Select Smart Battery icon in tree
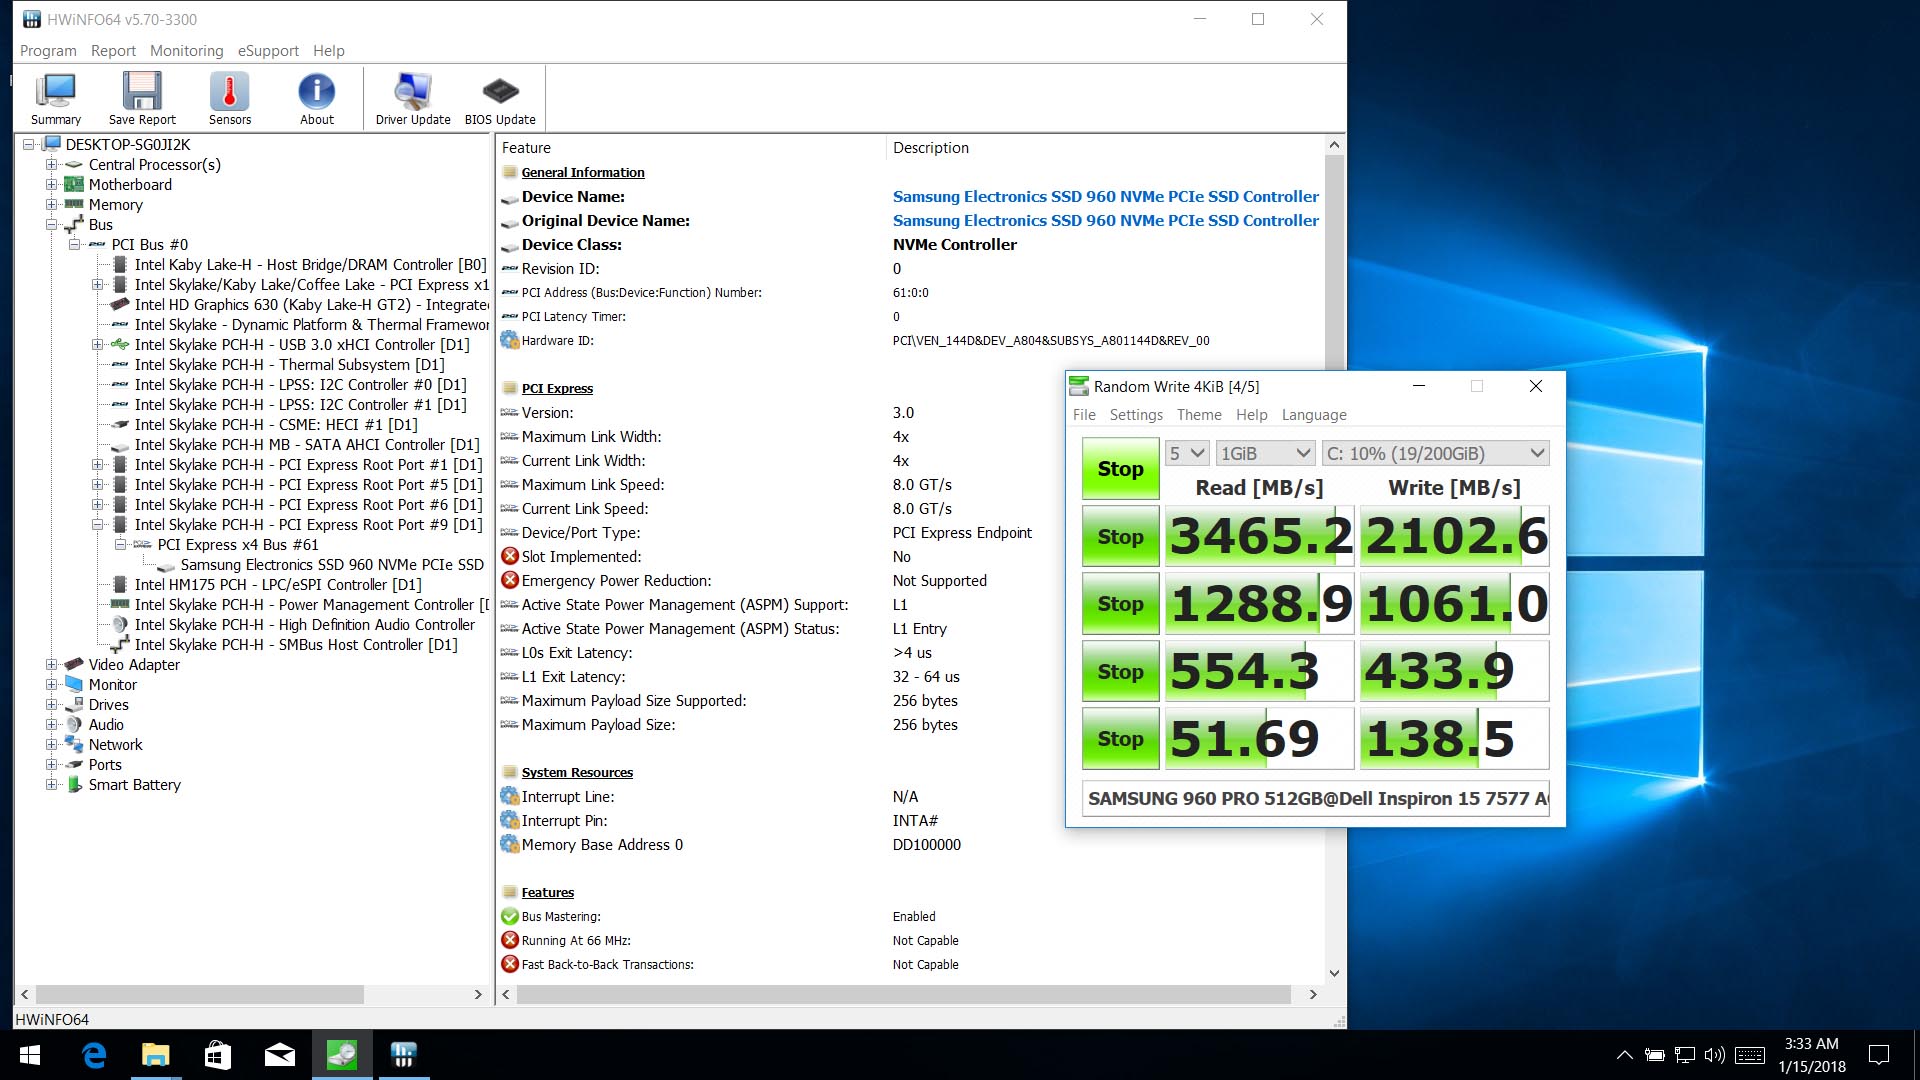 click(x=74, y=785)
